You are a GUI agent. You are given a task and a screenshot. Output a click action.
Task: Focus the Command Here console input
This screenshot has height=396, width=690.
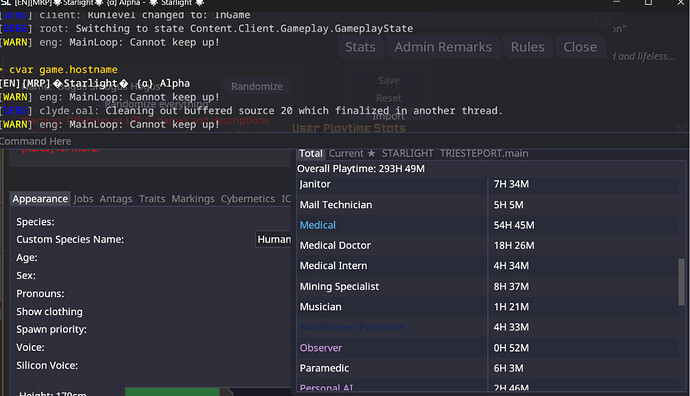343,141
